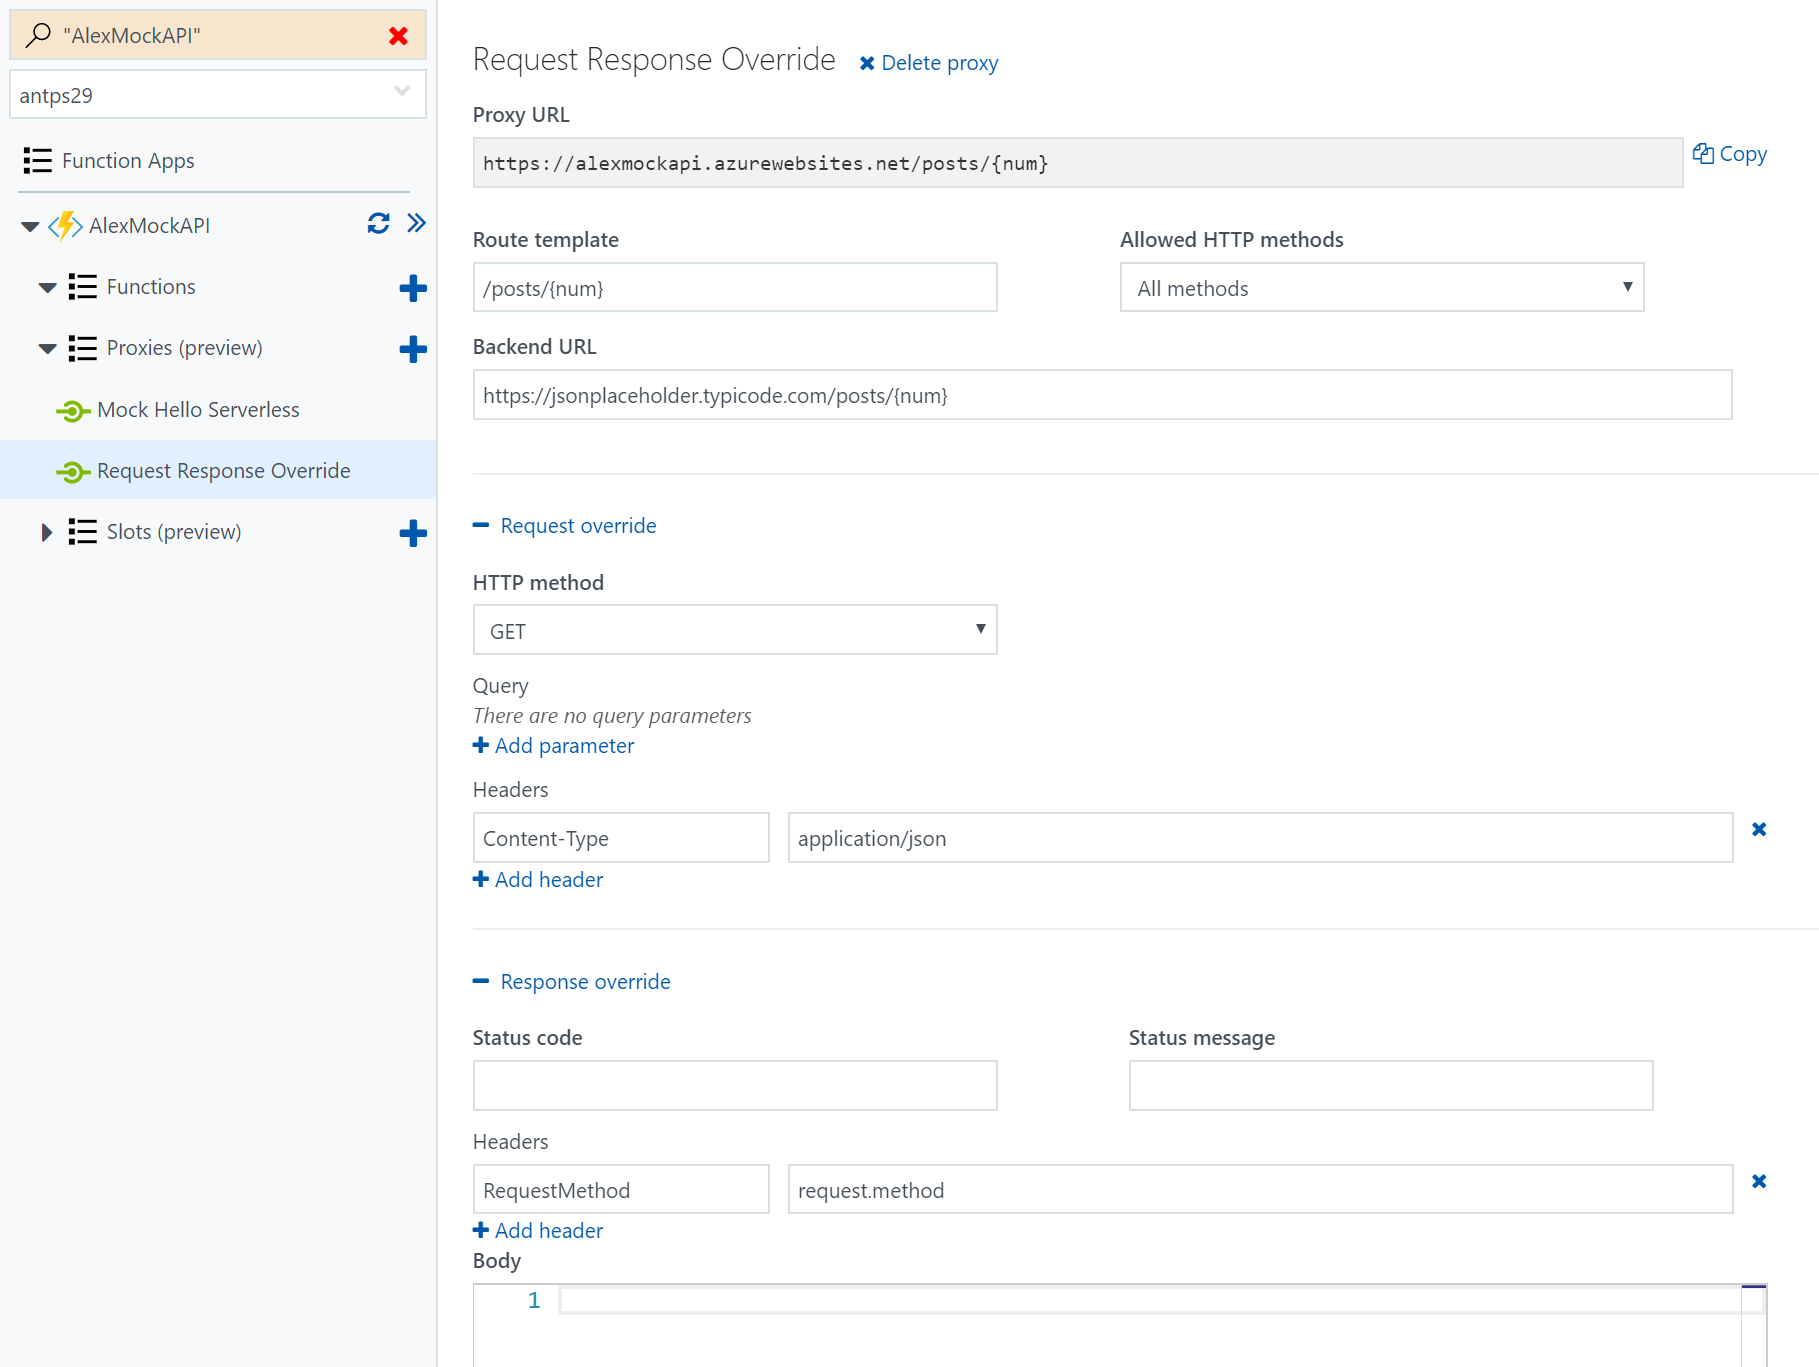Click the refresh icon next to AlexMockAPI
The height and width of the screenshot is (1367, 1819).
tap(378, 224)
